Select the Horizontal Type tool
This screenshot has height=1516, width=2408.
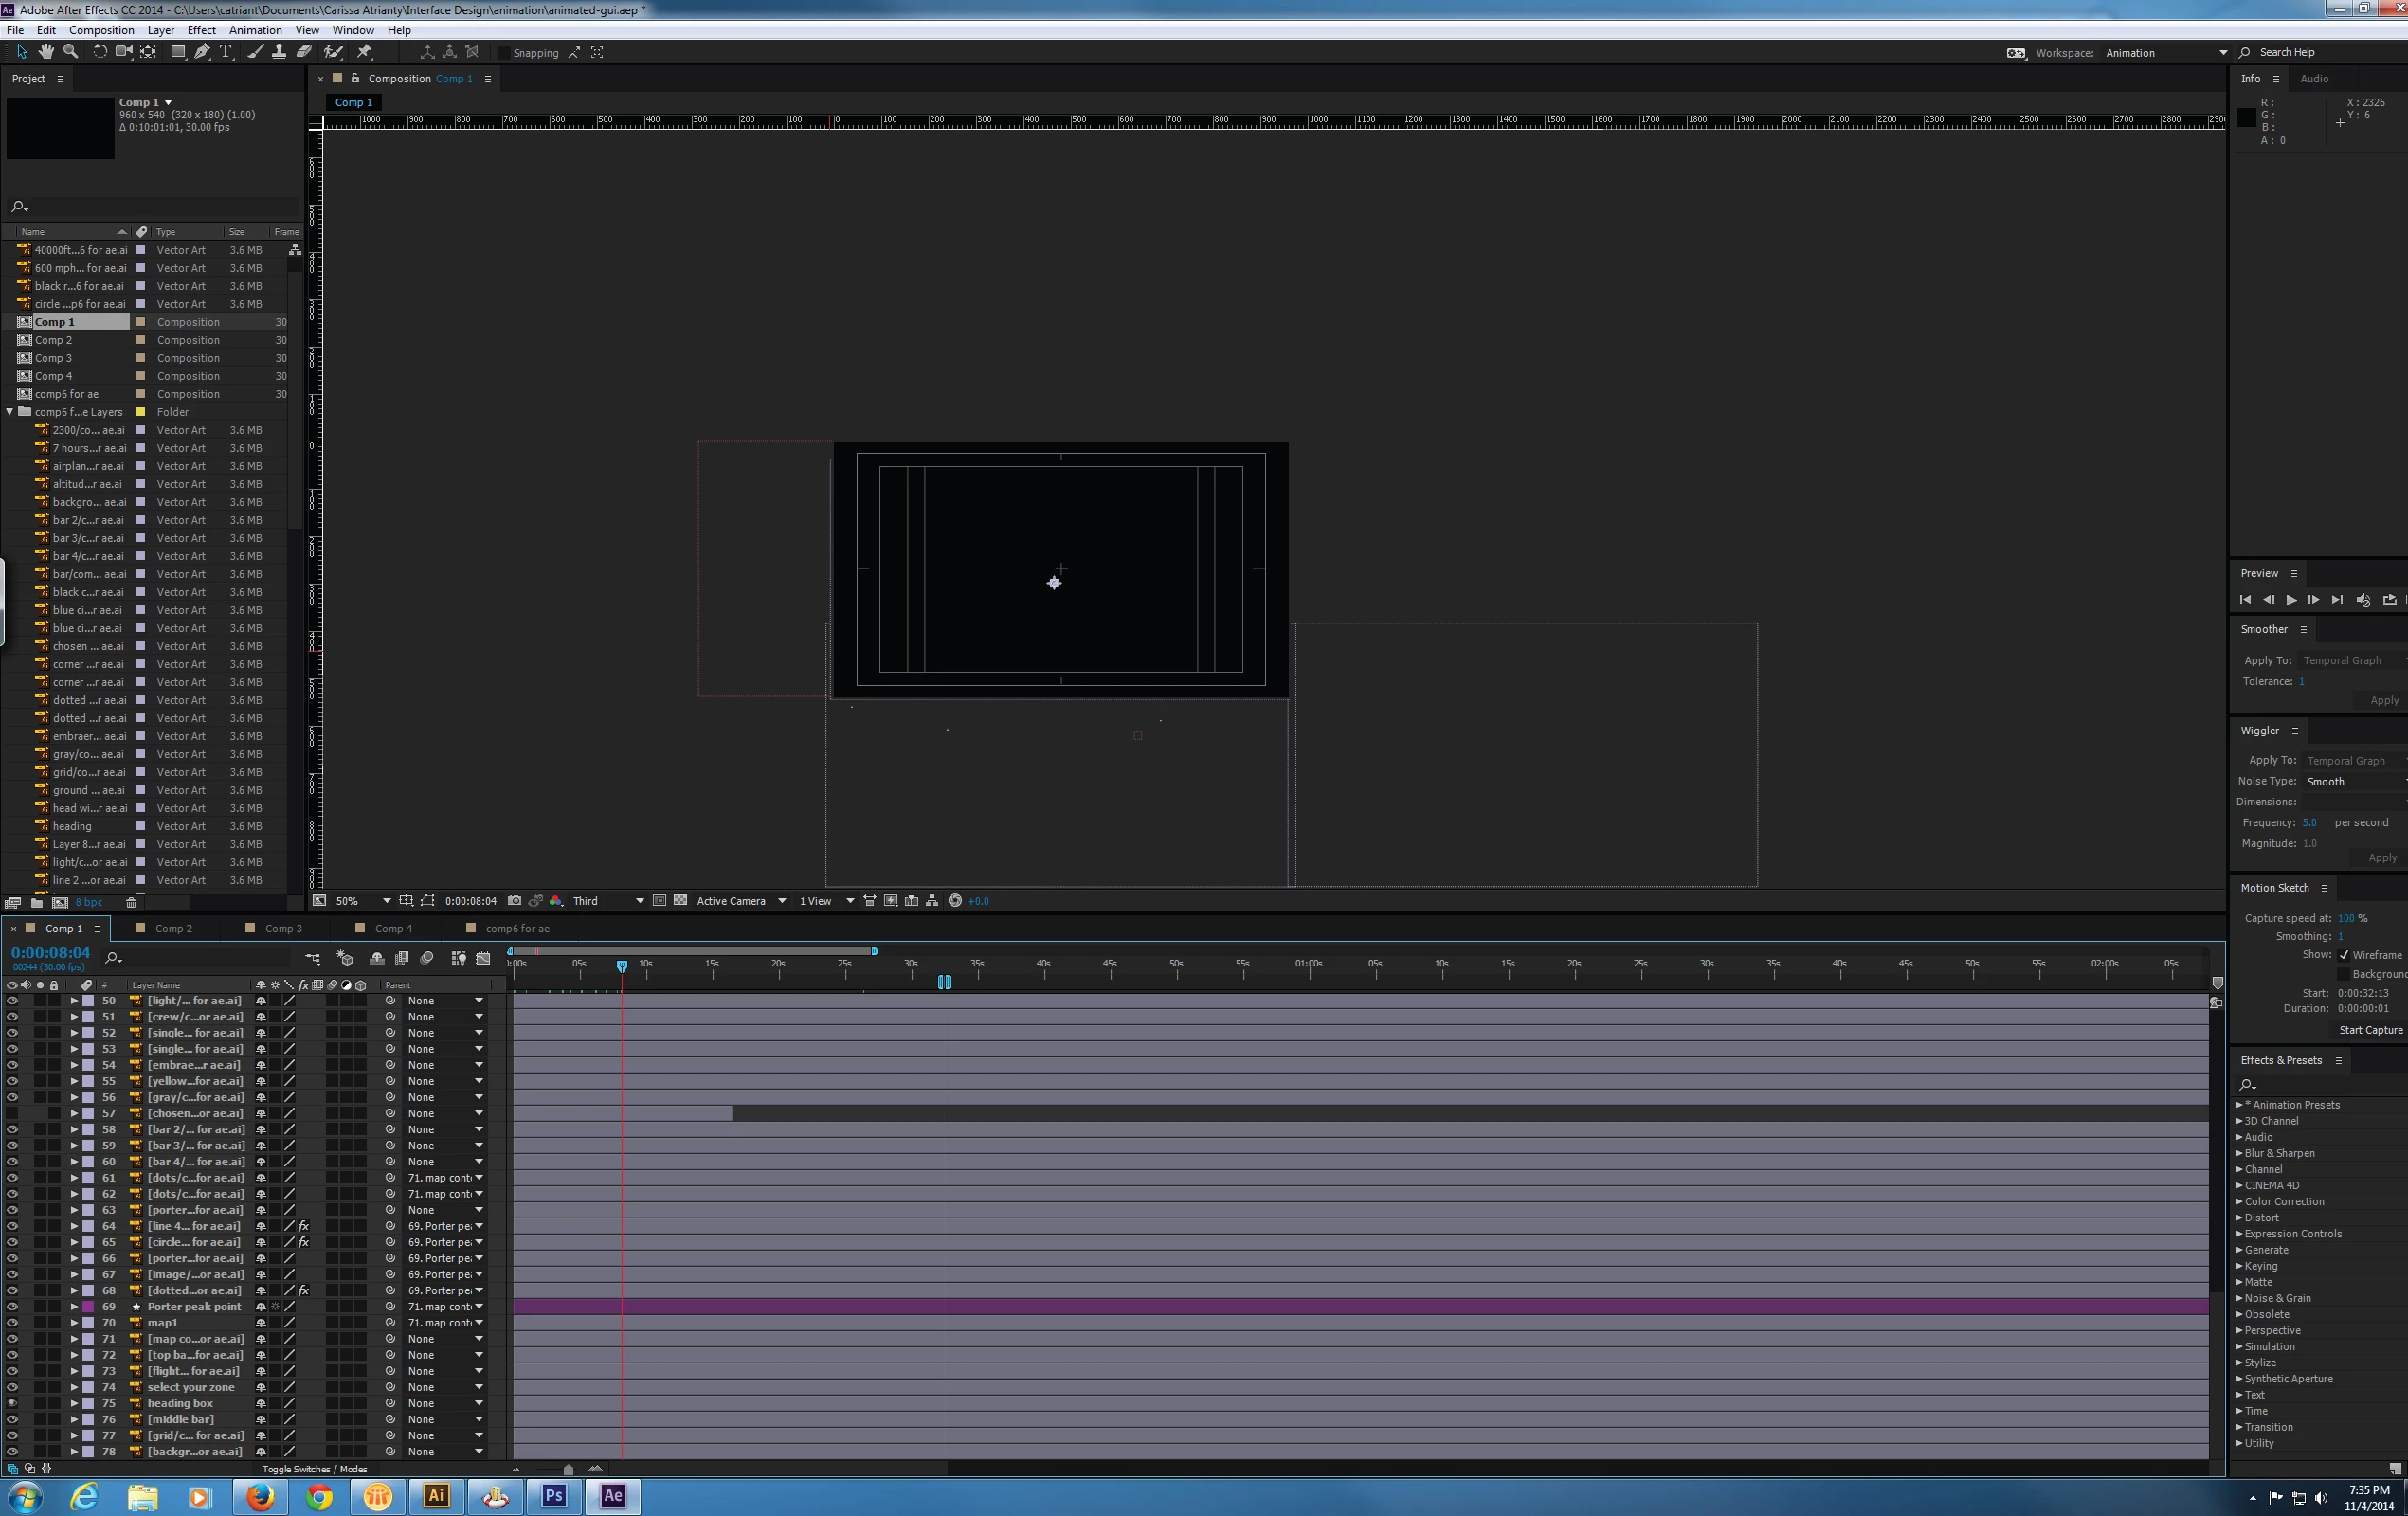pyautogui.click(x=226, y=52)
